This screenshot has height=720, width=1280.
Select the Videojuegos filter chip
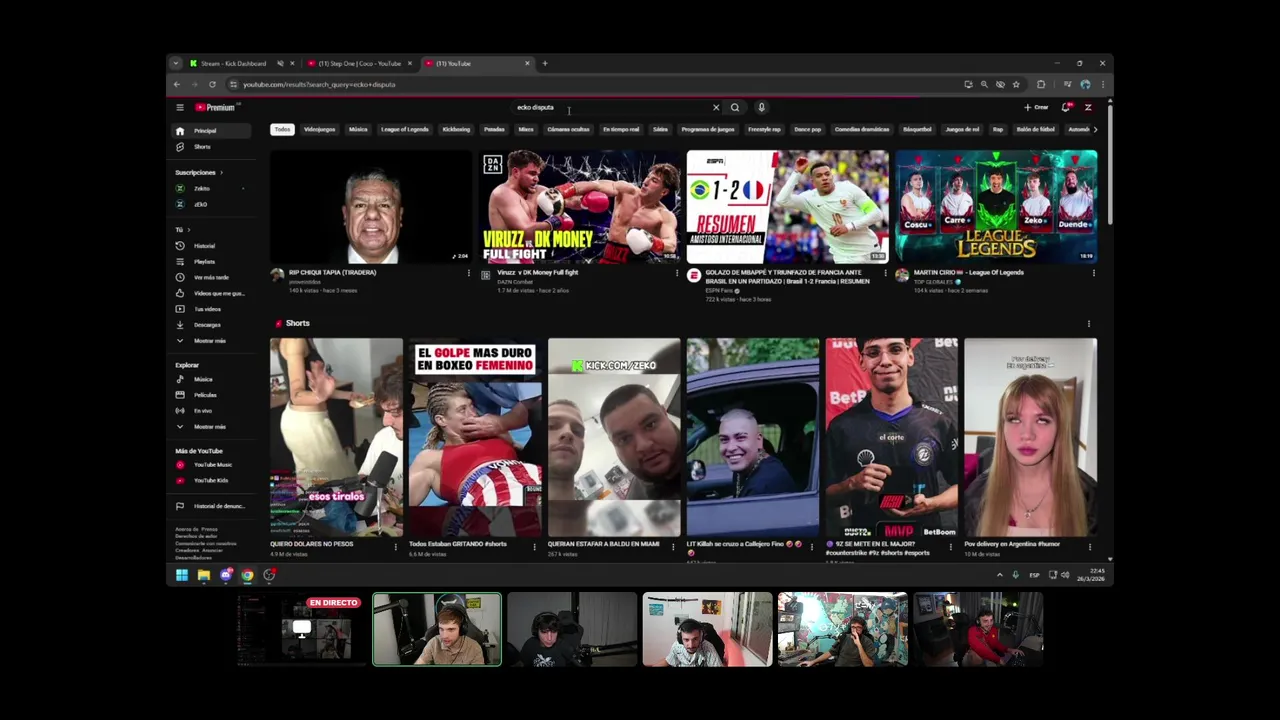(x=320, y=129)
